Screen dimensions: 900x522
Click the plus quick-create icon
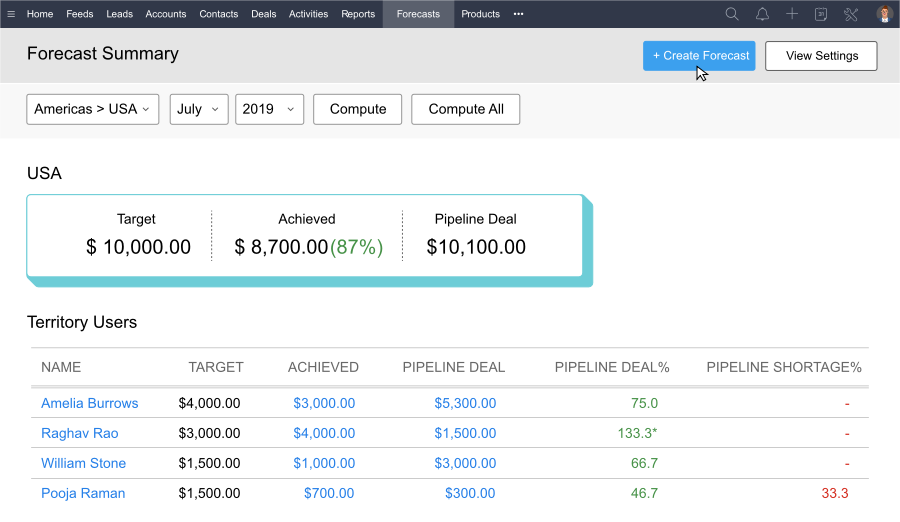[792, 14]
